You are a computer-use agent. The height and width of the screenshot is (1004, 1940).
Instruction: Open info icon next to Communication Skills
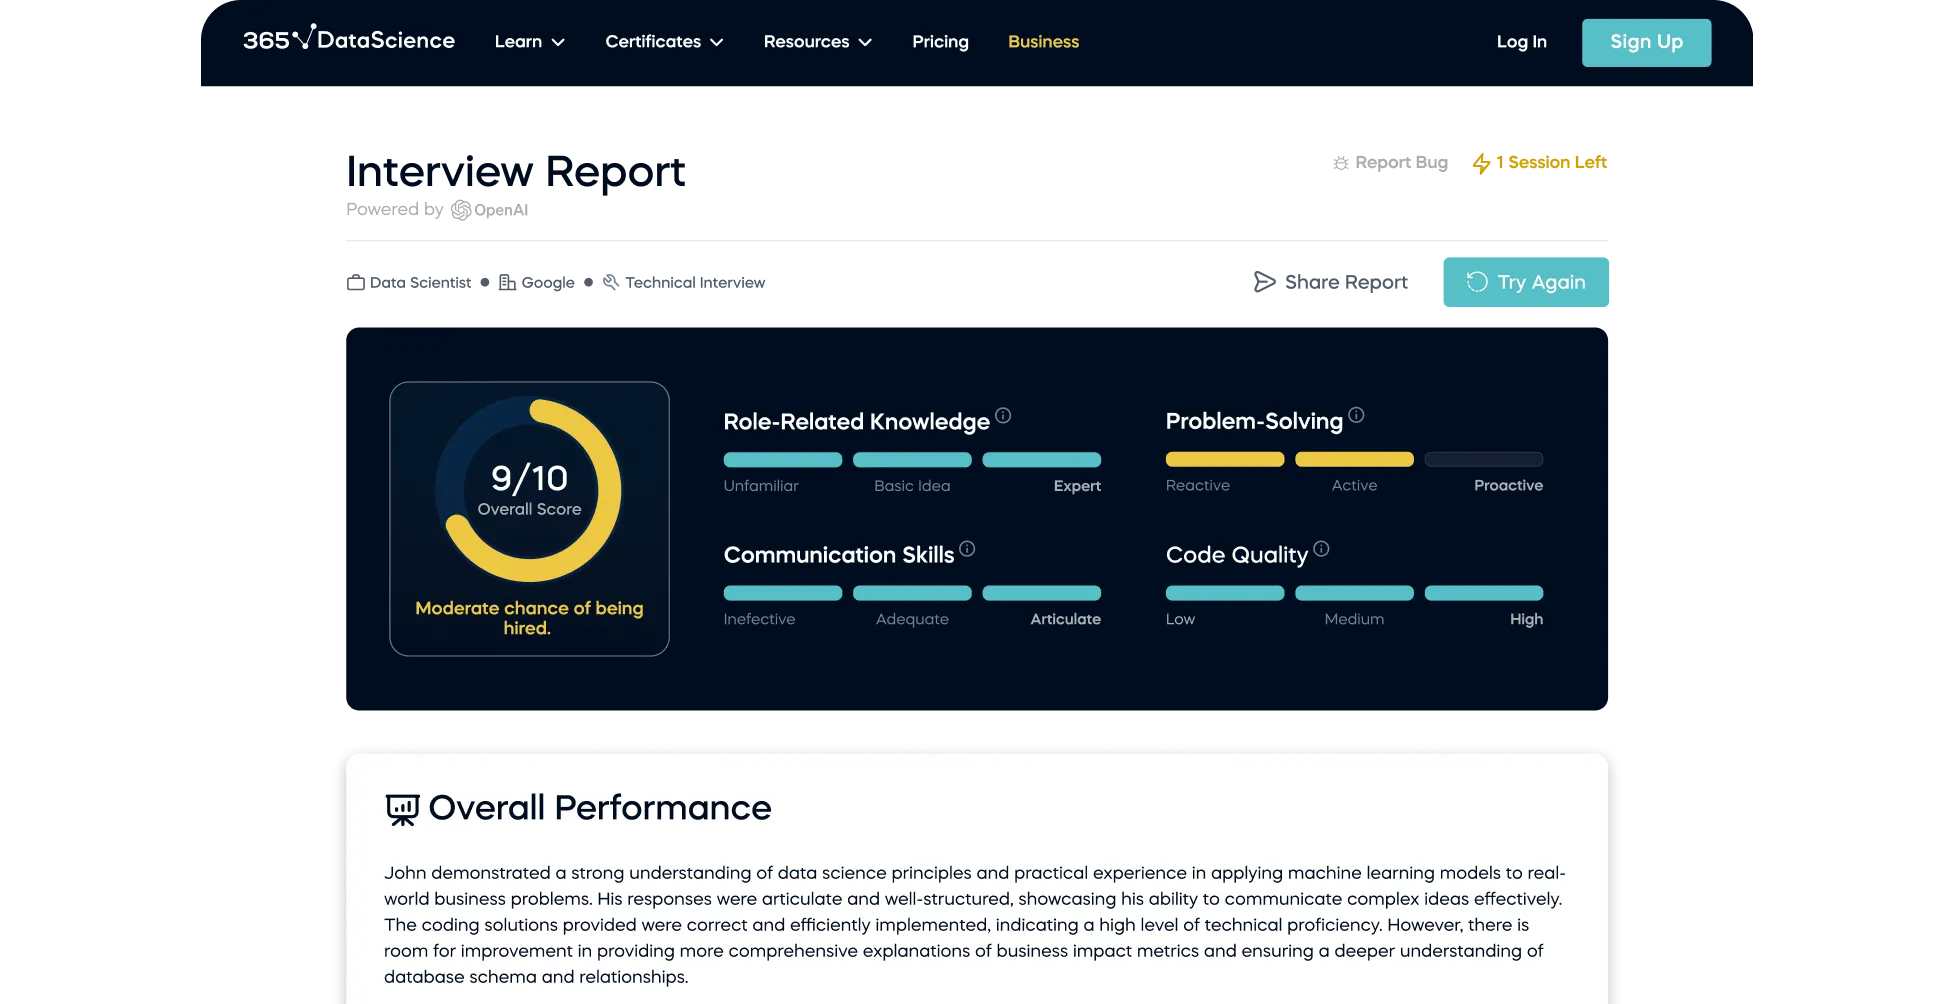[x=967, y=548]
